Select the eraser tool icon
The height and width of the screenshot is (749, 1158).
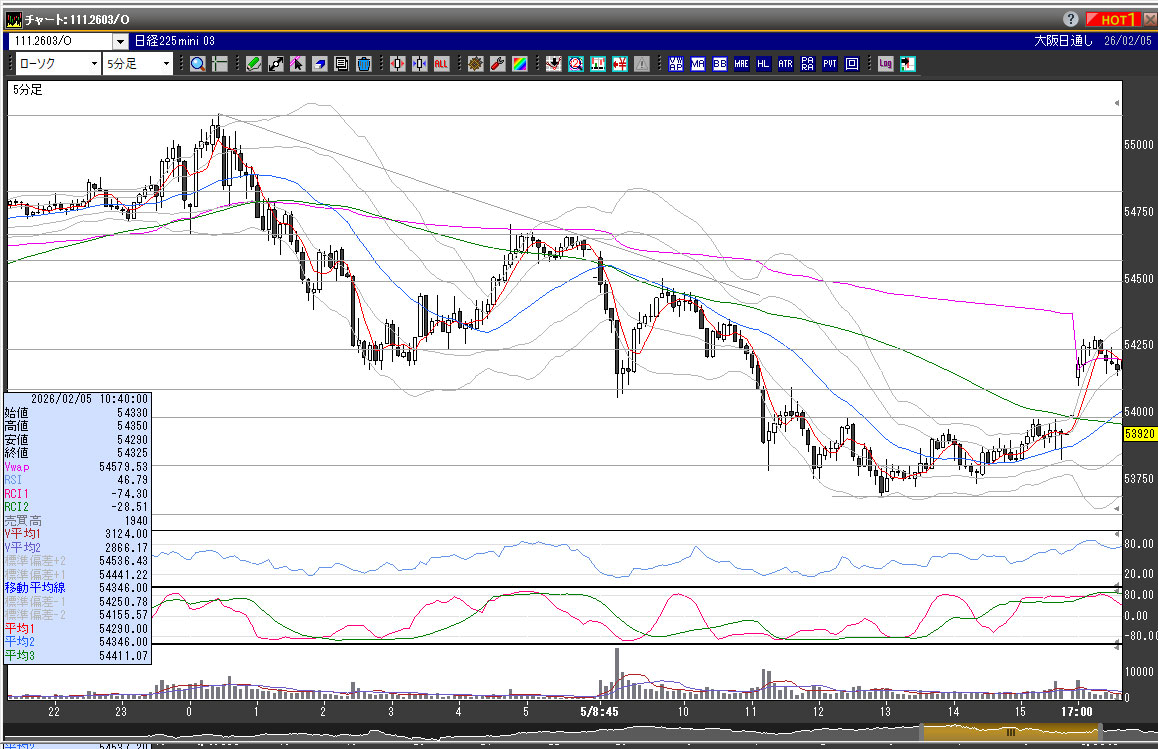[320, 64]
